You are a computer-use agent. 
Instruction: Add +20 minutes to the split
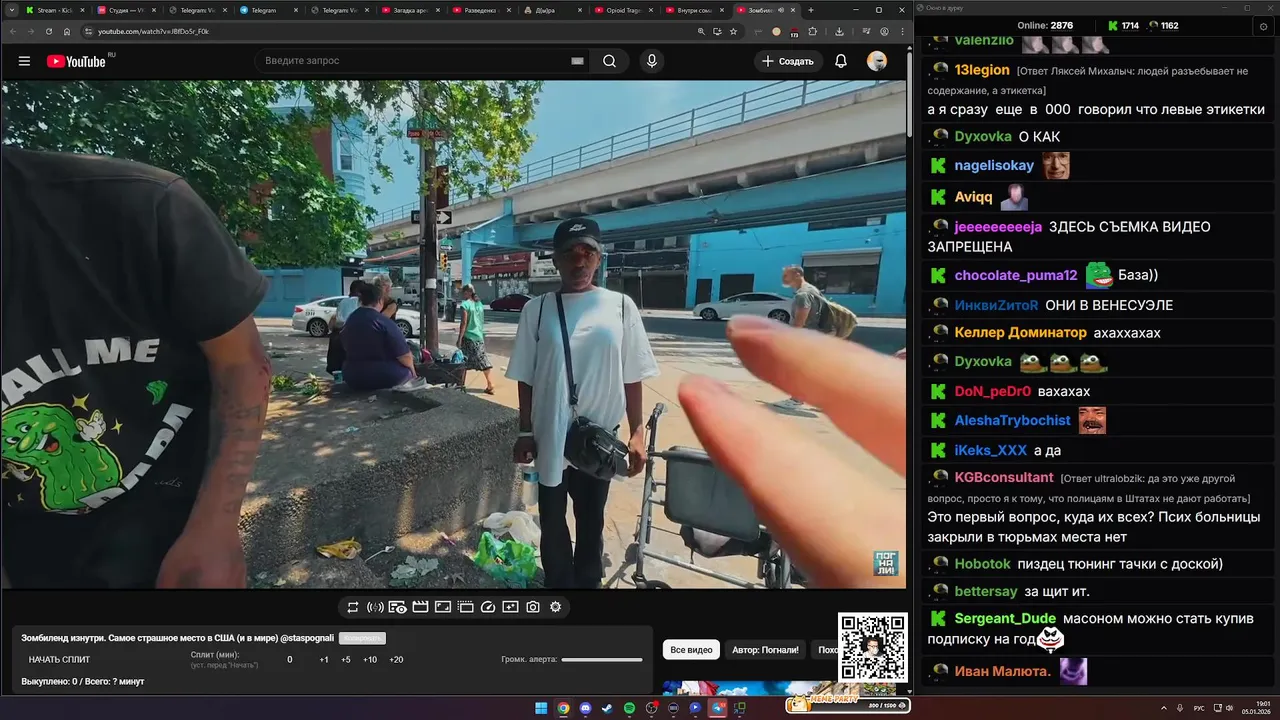pyautogui.click(x=396, y=660)
